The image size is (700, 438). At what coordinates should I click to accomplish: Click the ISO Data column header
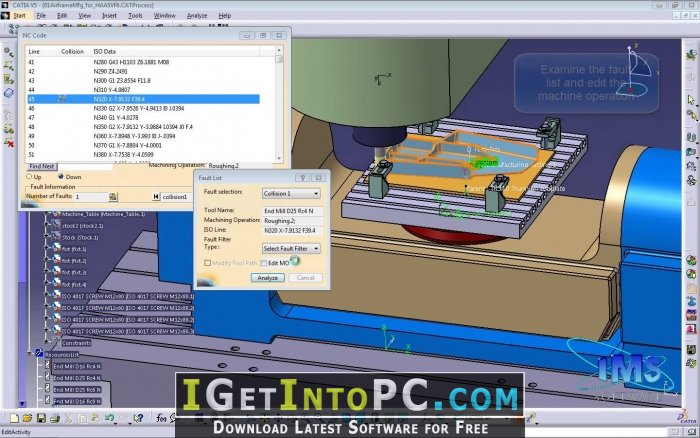click(104, 51)
